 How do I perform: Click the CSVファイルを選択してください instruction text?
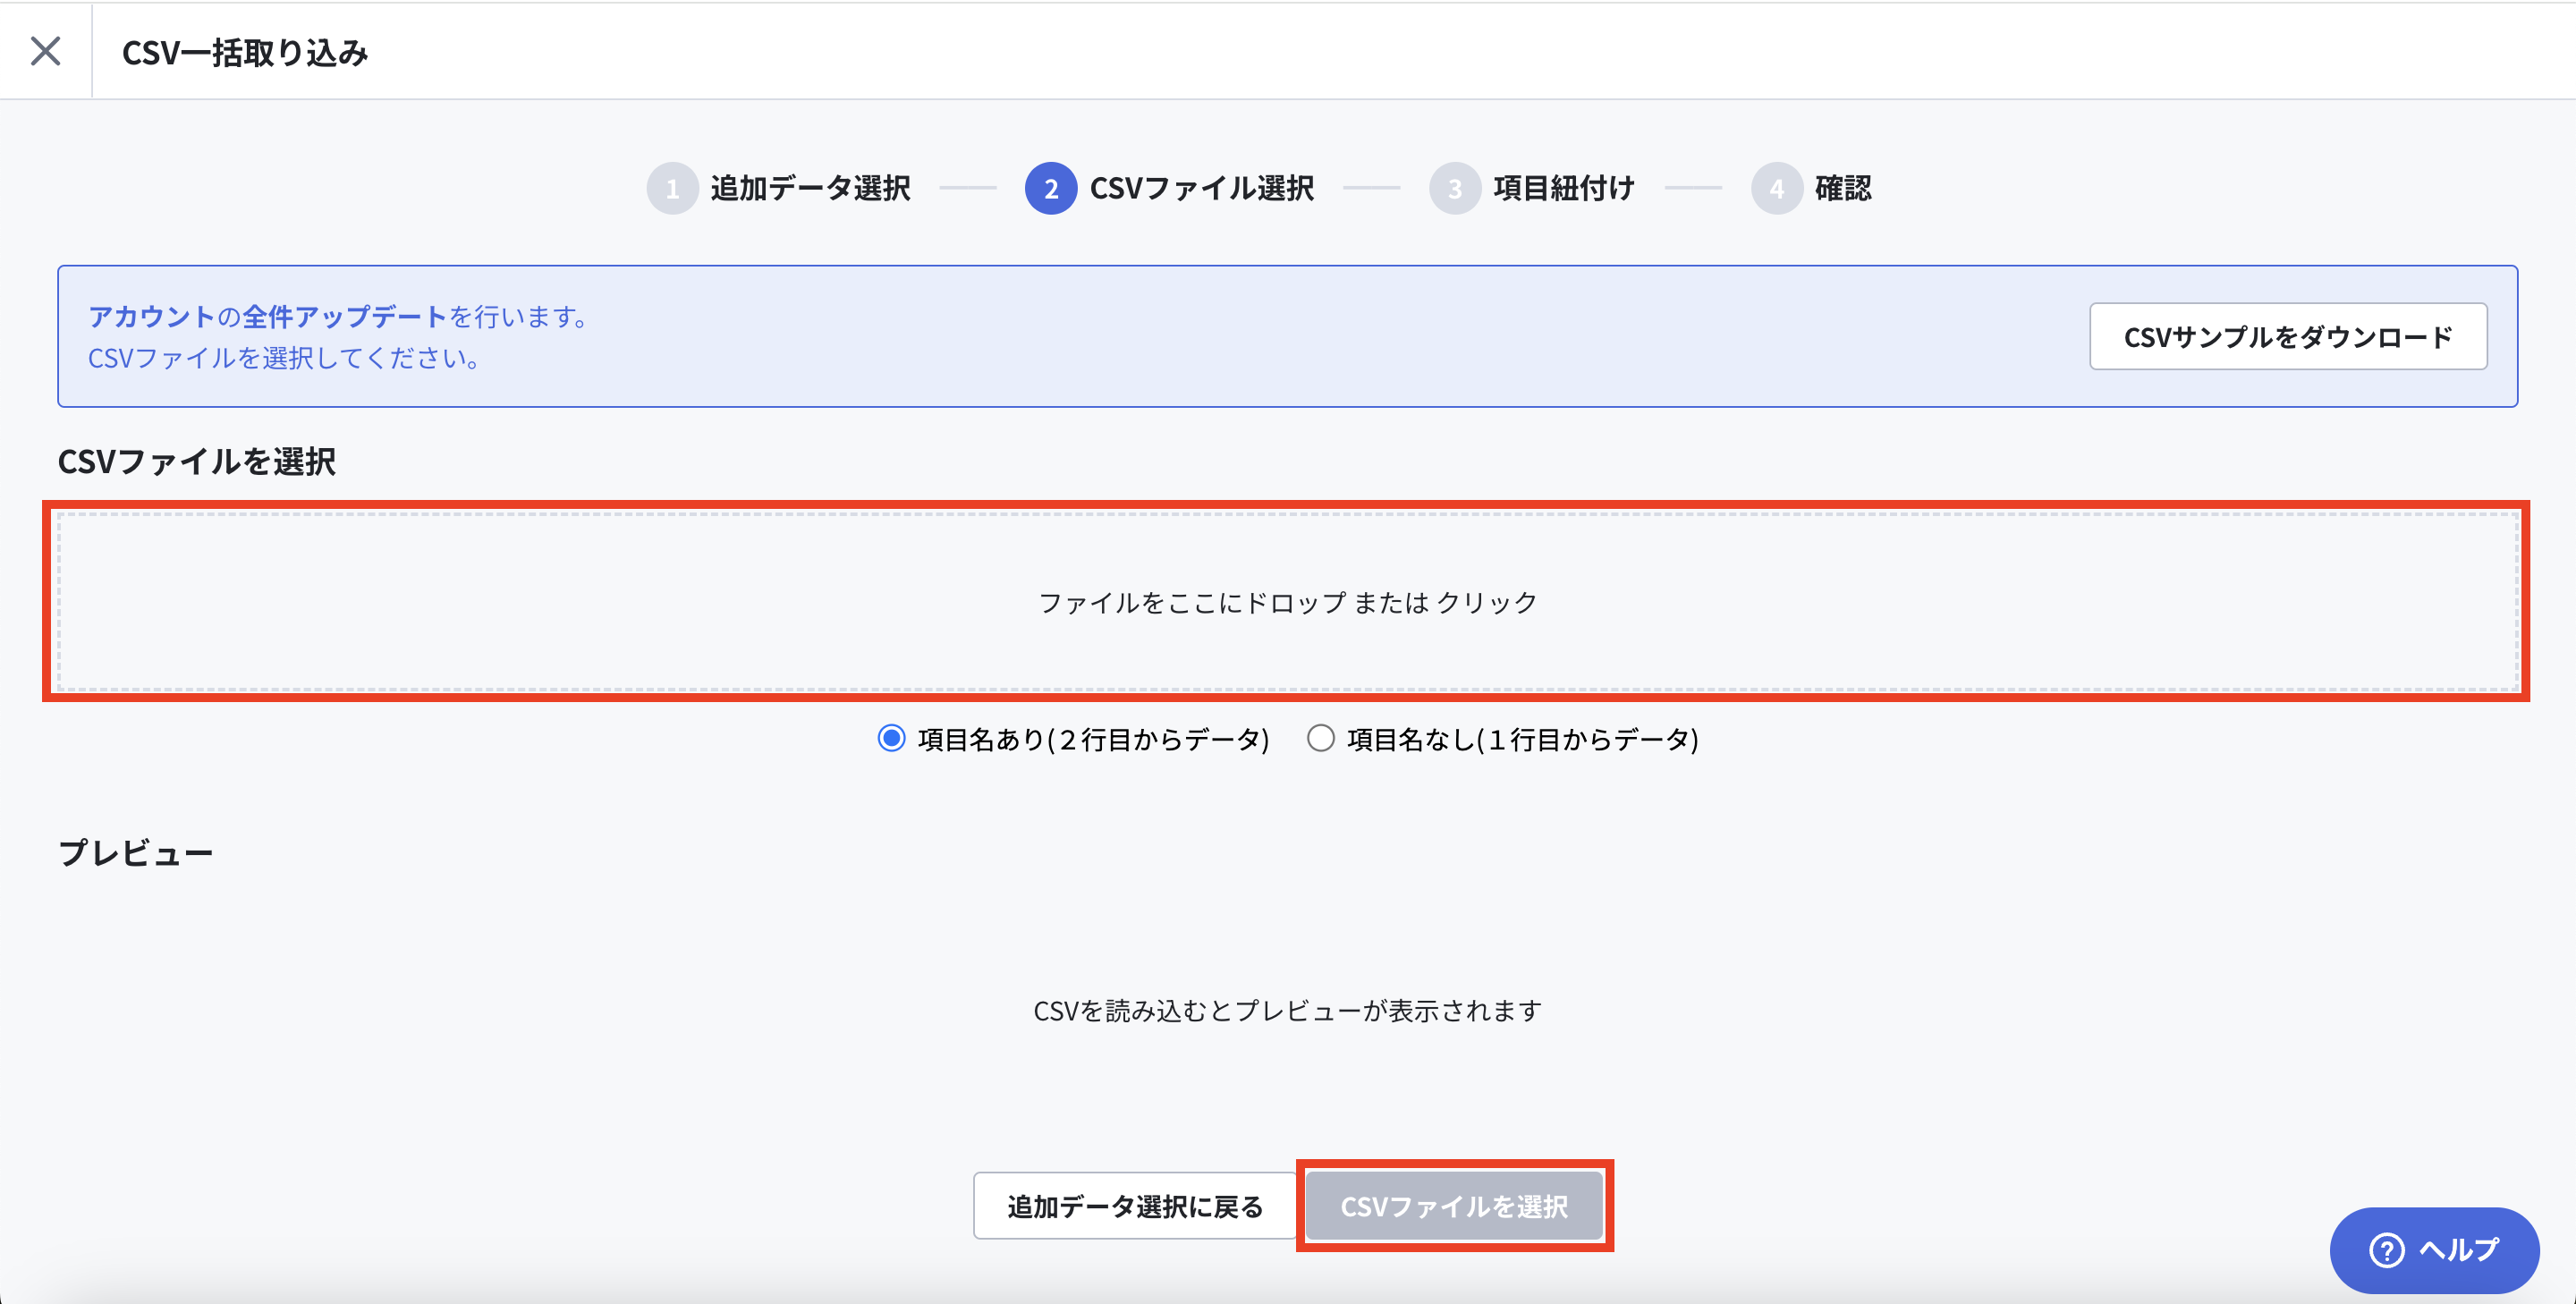[285, 358]
